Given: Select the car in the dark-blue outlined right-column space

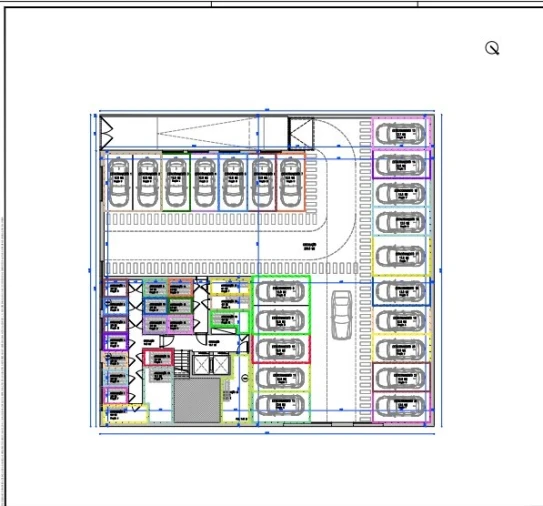Looking at the screenshot, I should tap(401, 292).
